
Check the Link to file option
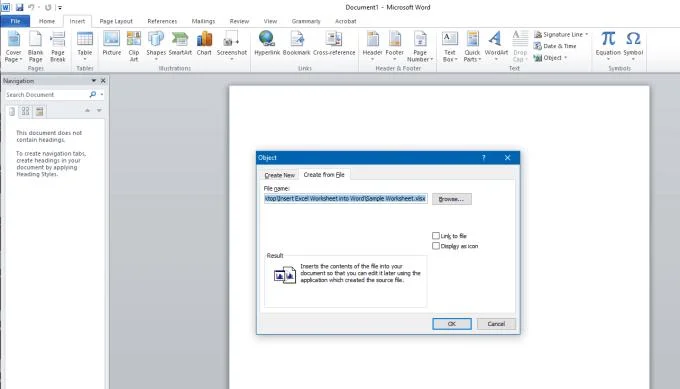(436, 235)
